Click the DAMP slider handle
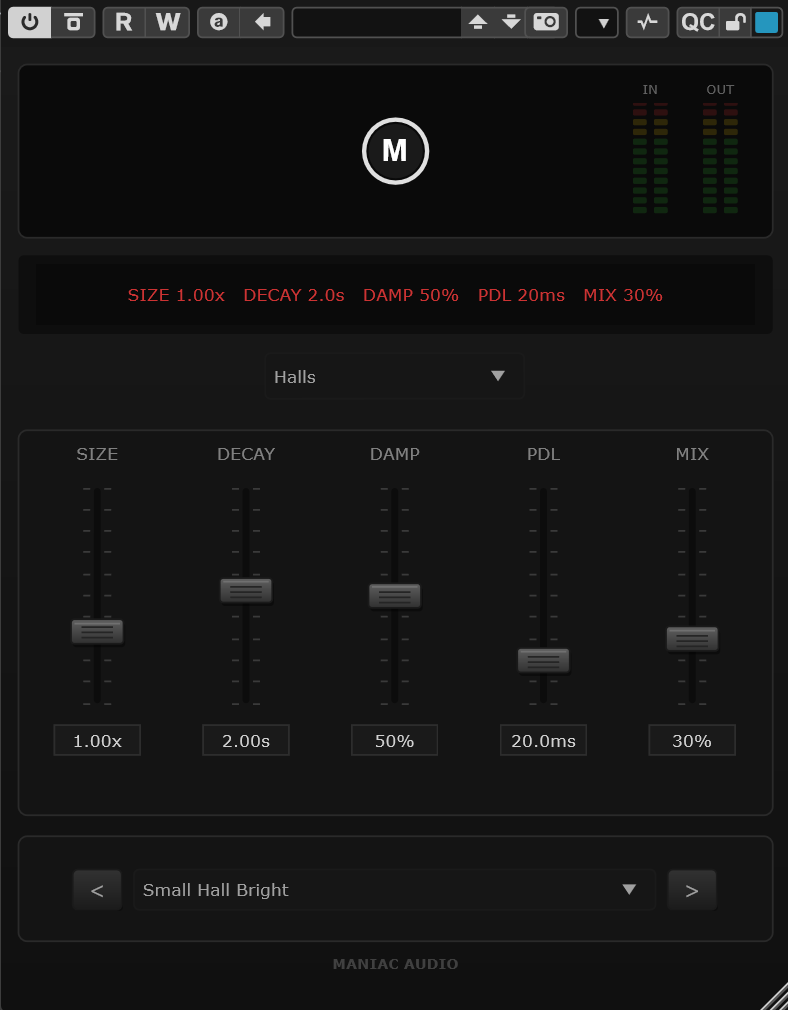The height and width of the screenshot is (1010, 788). pos(395,596)
